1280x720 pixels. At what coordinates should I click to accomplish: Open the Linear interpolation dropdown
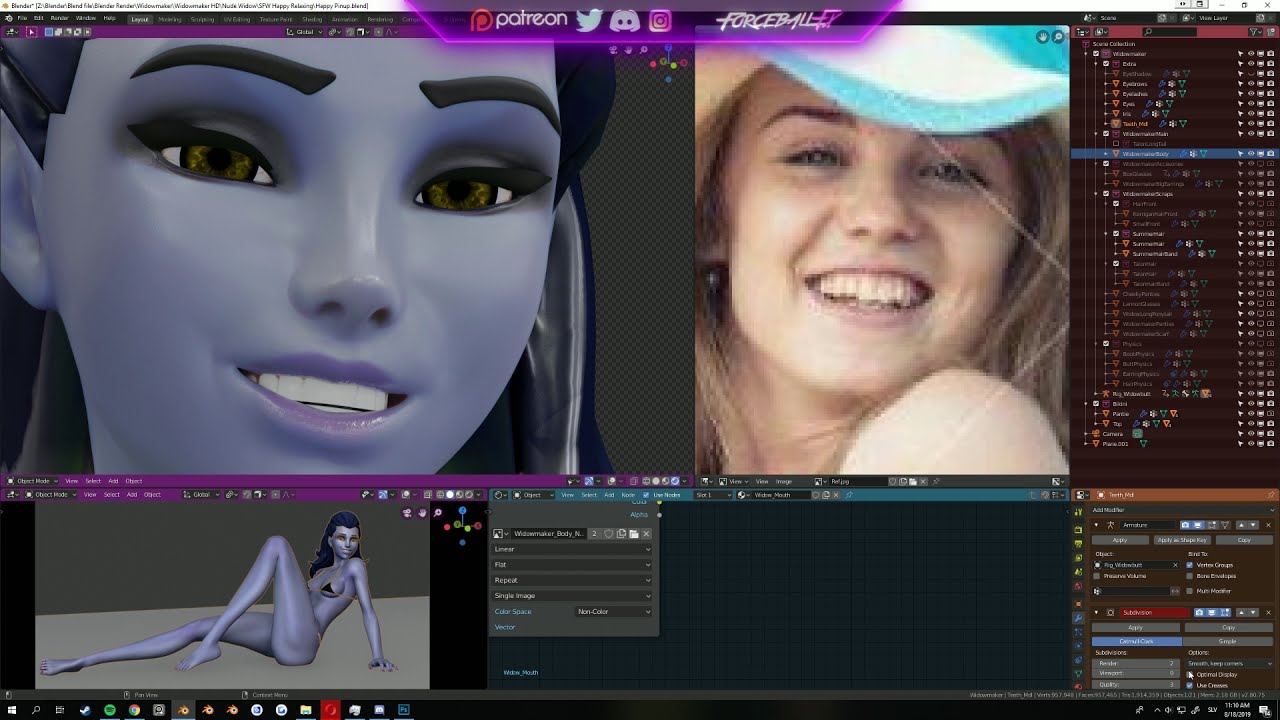pos(571,549)
